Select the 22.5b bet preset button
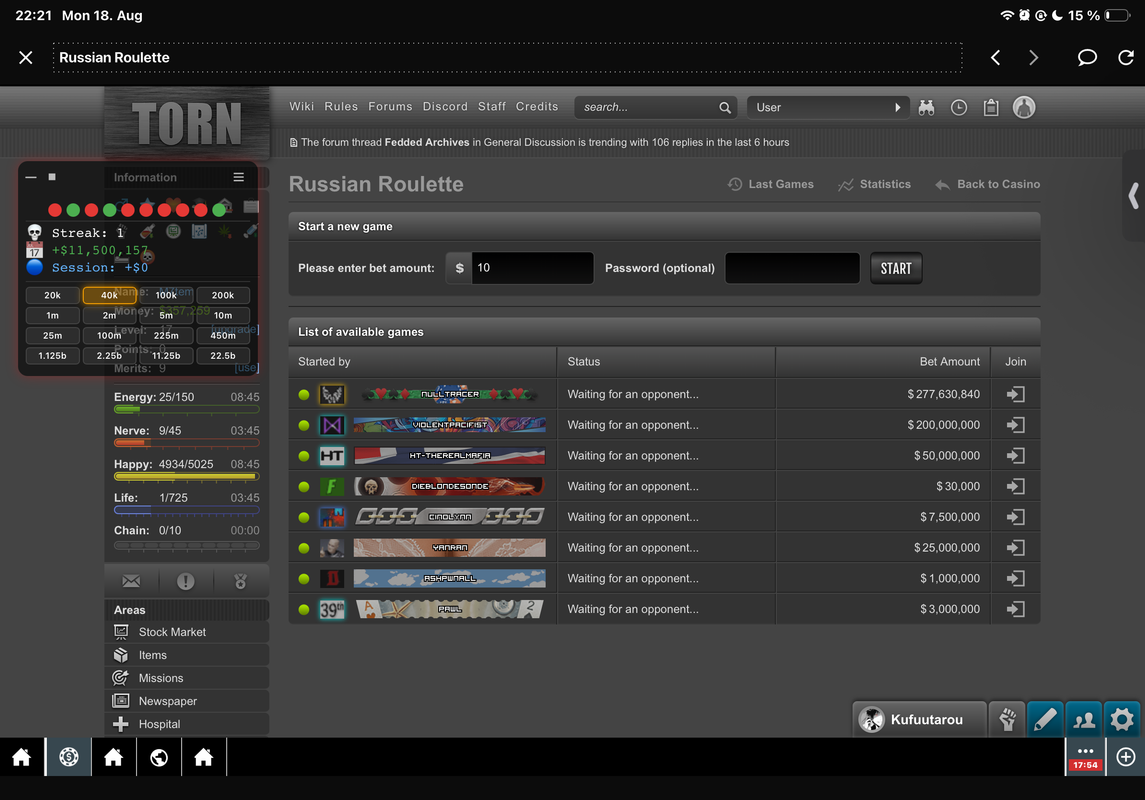Screen dimensions: 1145x800 point(223,355)
